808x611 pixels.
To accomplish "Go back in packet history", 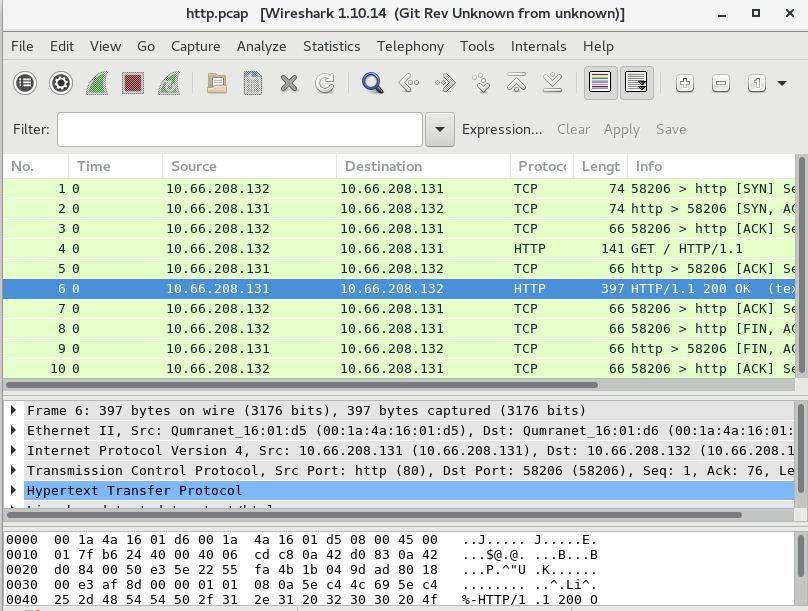I will click(x=409, y=83).
